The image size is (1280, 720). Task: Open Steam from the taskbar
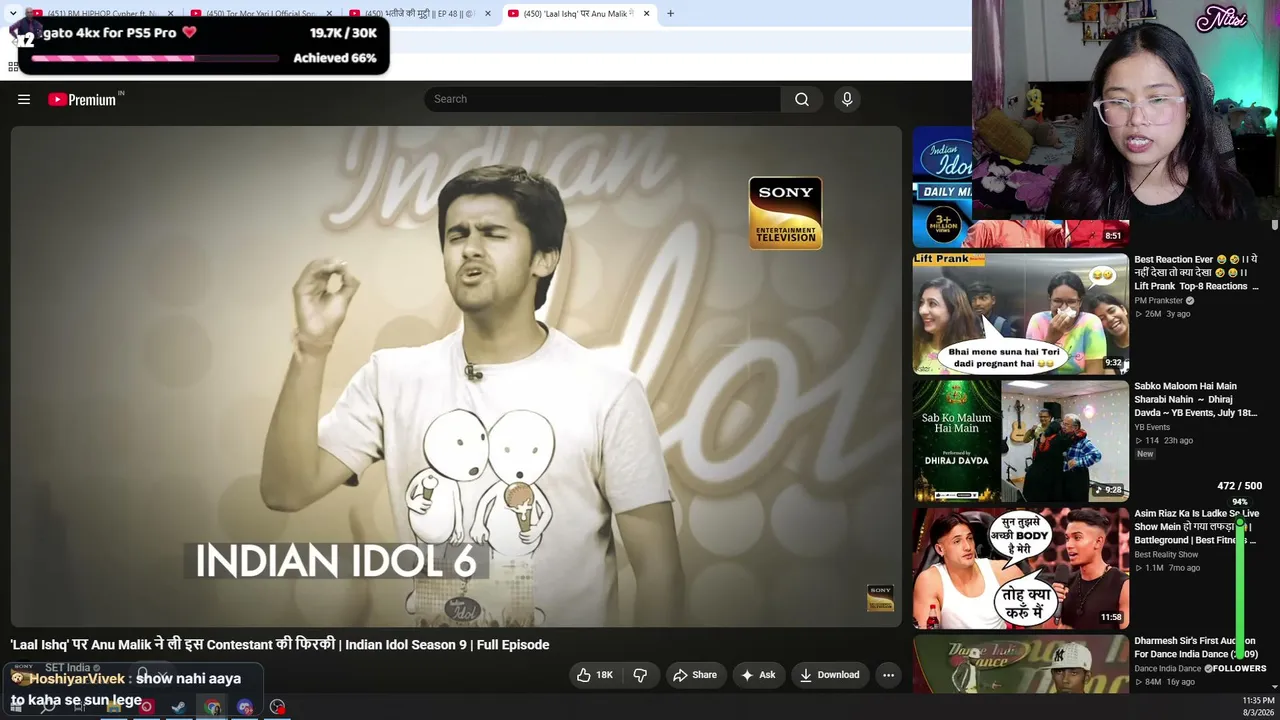coord(178,707)
